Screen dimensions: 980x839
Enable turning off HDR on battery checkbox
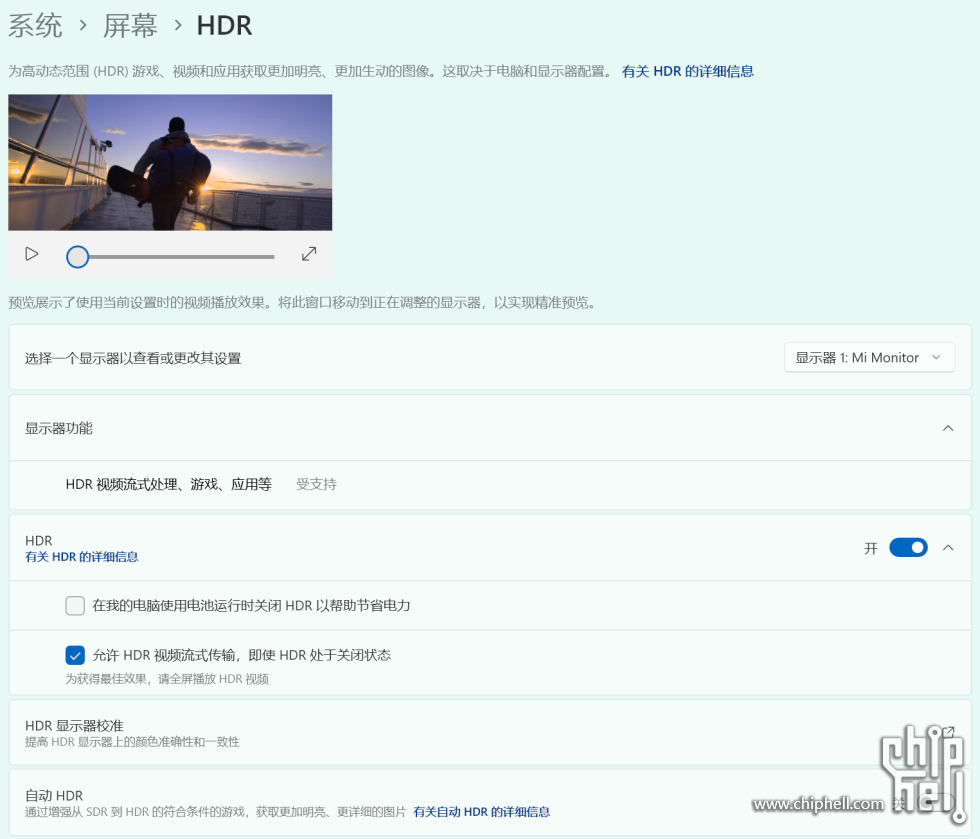pyautogui.click(x=75, y=605)
